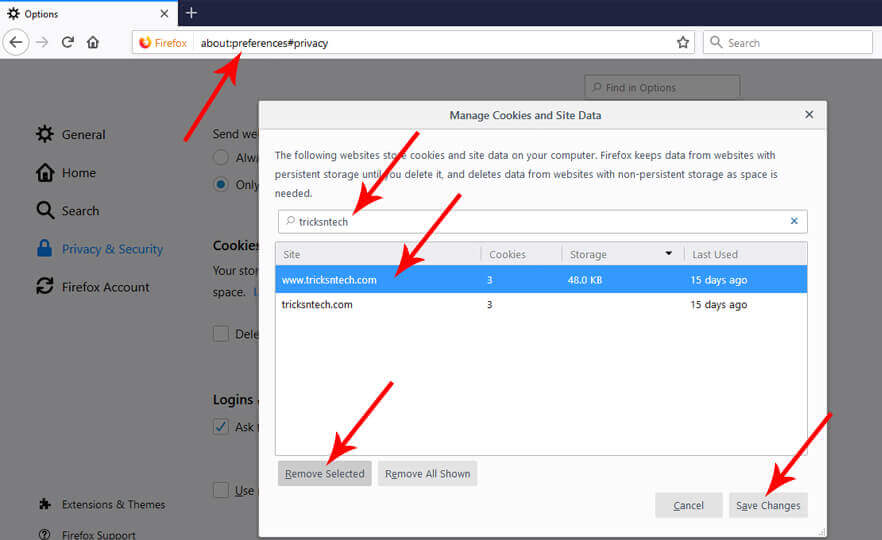This screenshot has height=540, width=882.
Task: Click Save Changes button
Action: coord(768,505)
